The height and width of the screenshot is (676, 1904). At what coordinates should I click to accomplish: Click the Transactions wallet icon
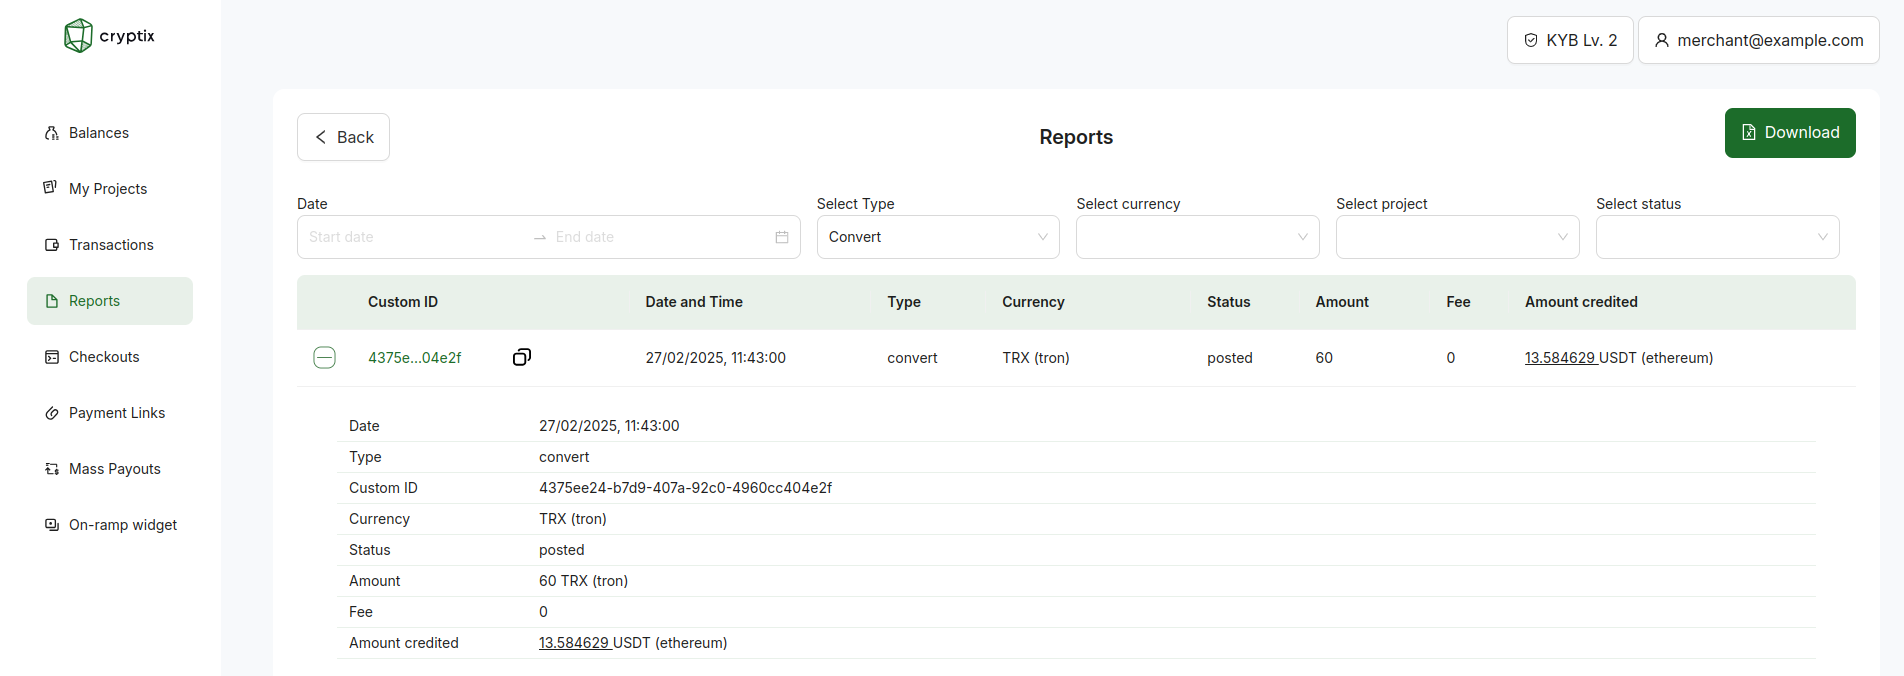point(52,245)
